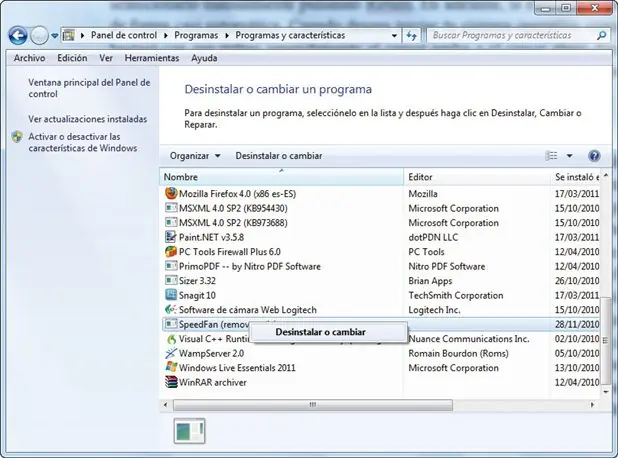Image resolution: width=618 pixels, height=458 pixels.
Task: Click the MSXML 4.0 SP2 (KB973688) icon
Action: pos(171,222)
